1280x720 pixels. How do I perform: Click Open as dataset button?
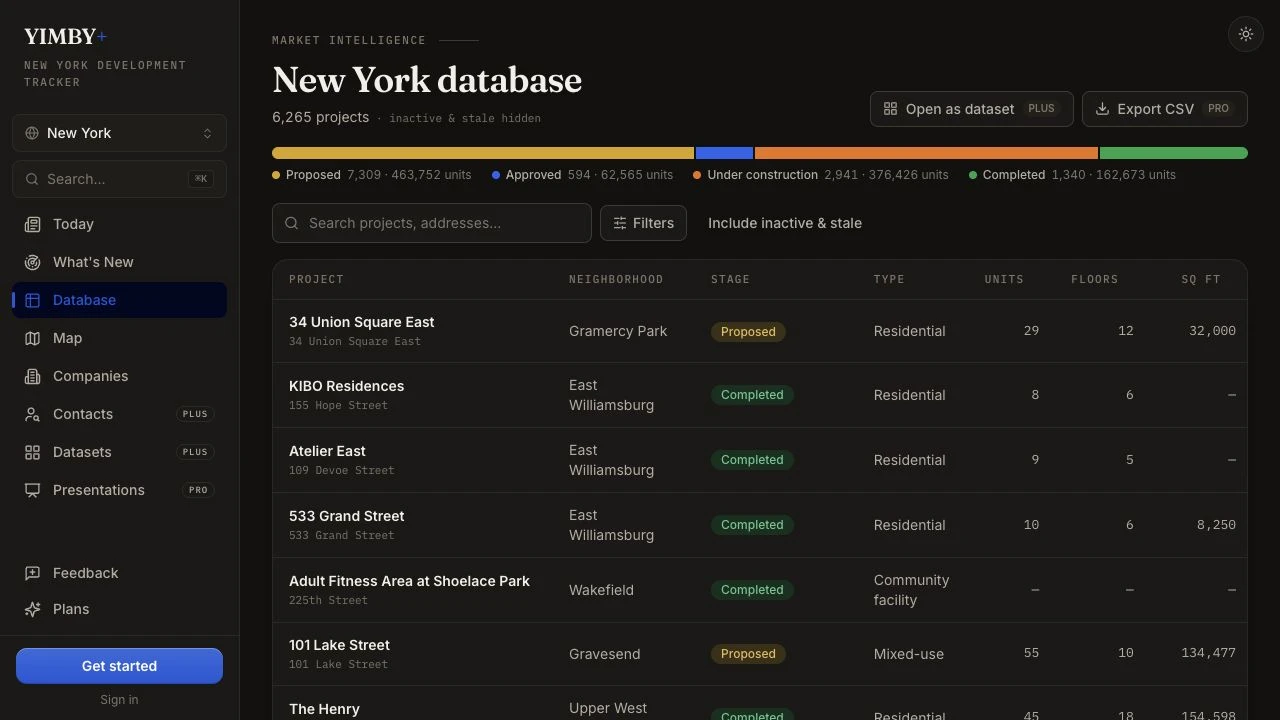(x=972, y=109)
